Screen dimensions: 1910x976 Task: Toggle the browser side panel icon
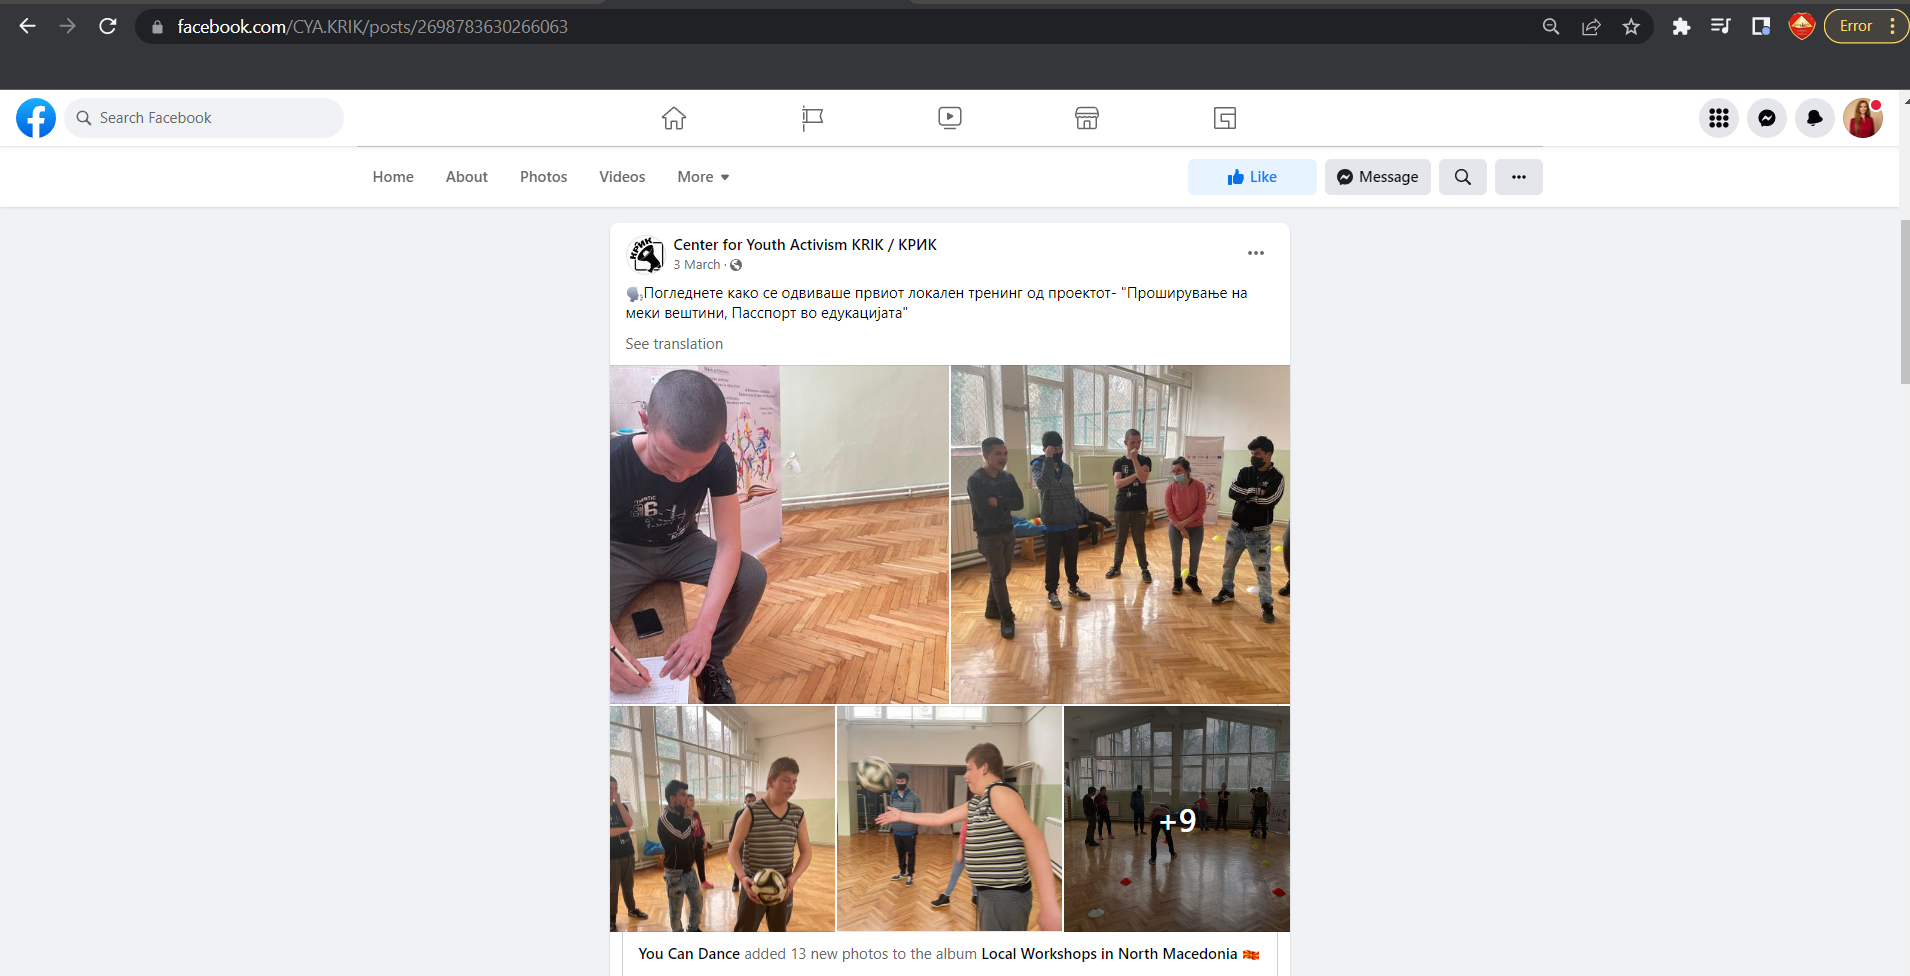tap(1761, 27)
